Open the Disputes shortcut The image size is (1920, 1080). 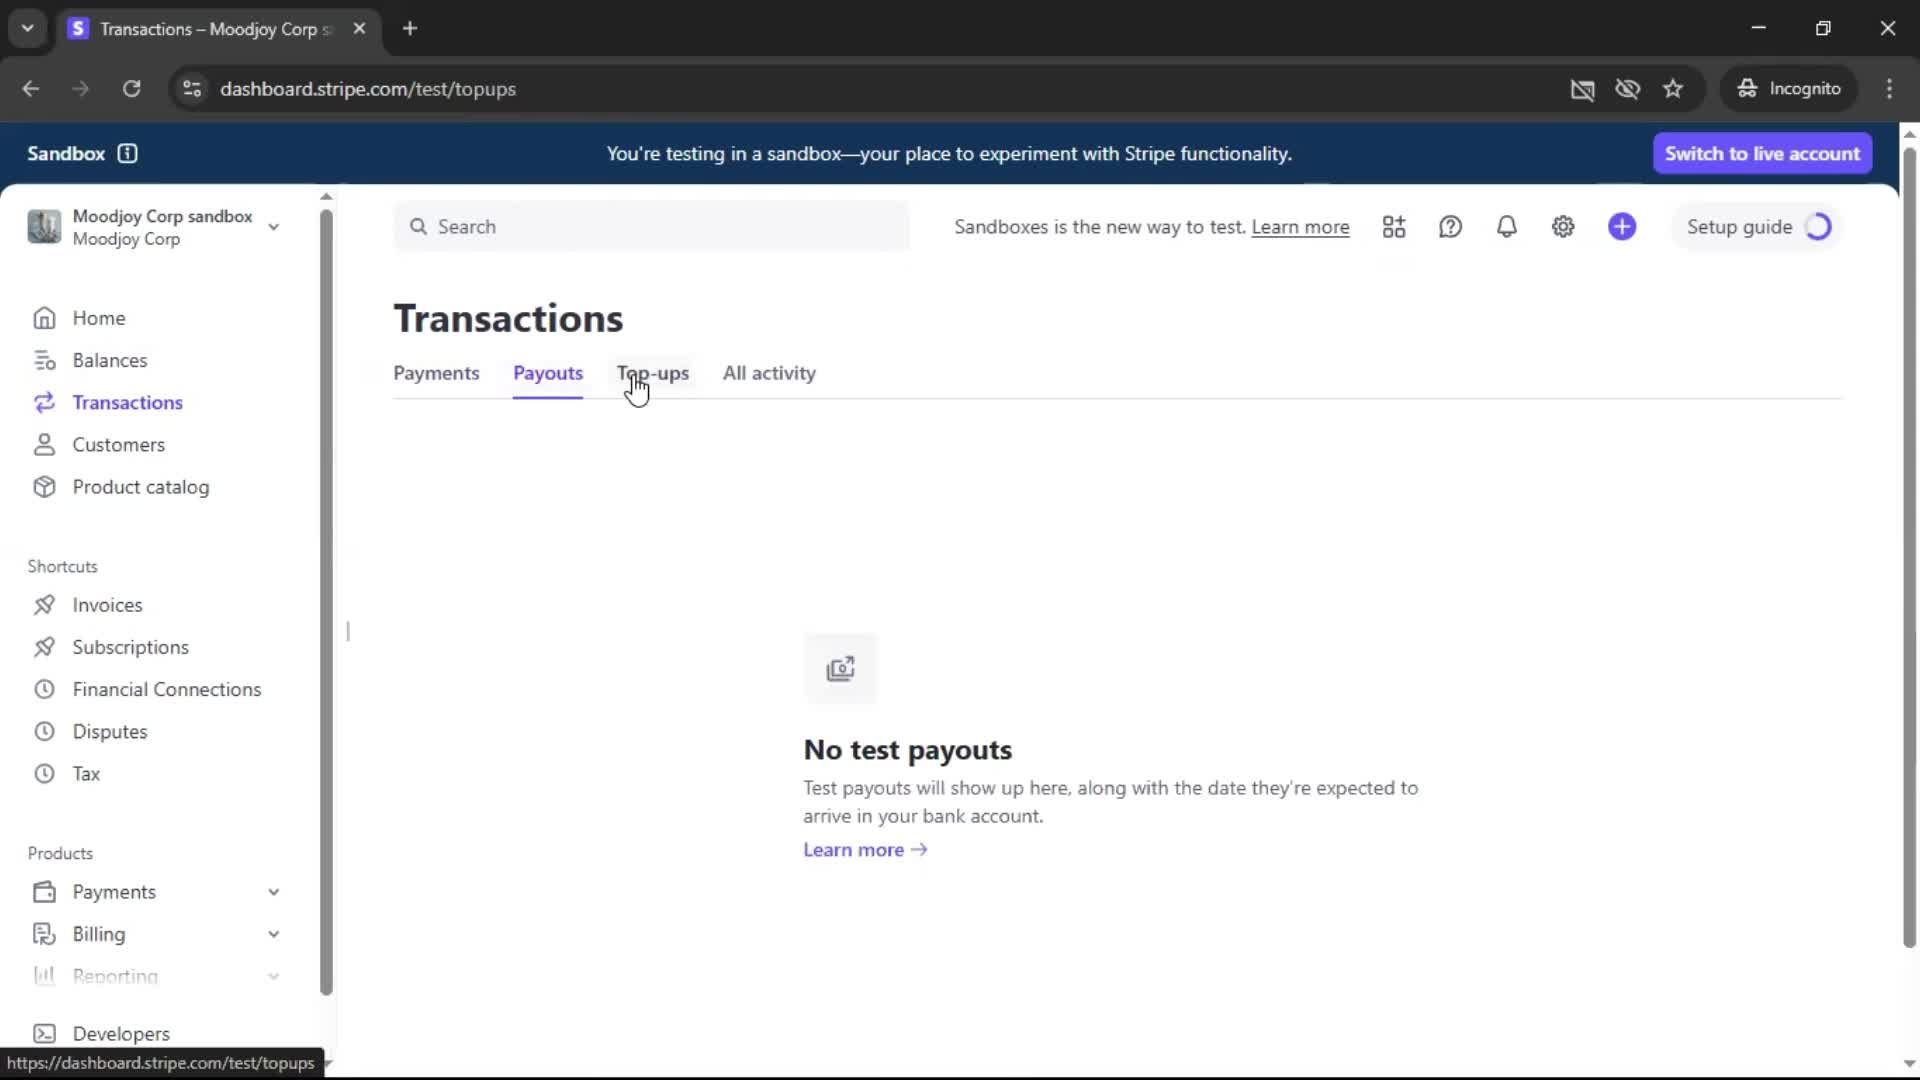point(109,731)
